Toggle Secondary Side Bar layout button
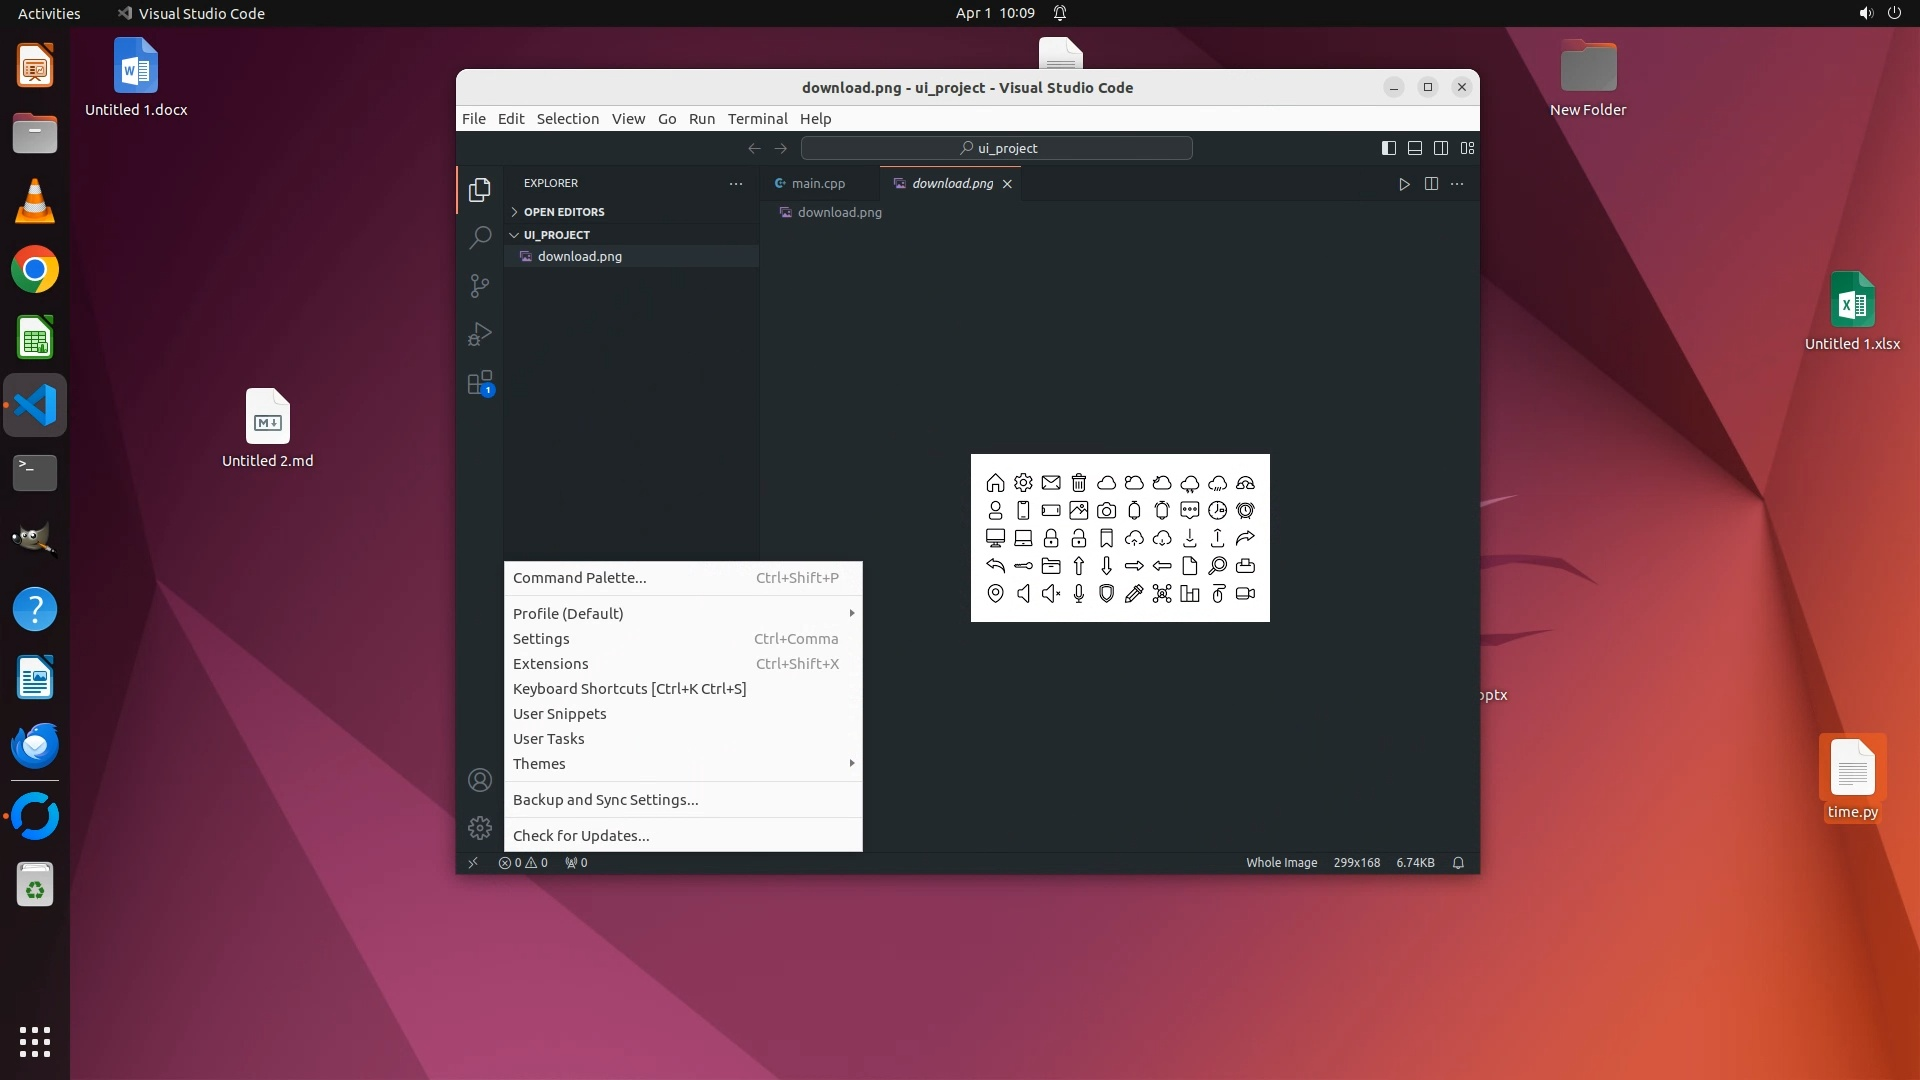Viewport: 1920px width, 1080px height. click(x=1441, y=148)
